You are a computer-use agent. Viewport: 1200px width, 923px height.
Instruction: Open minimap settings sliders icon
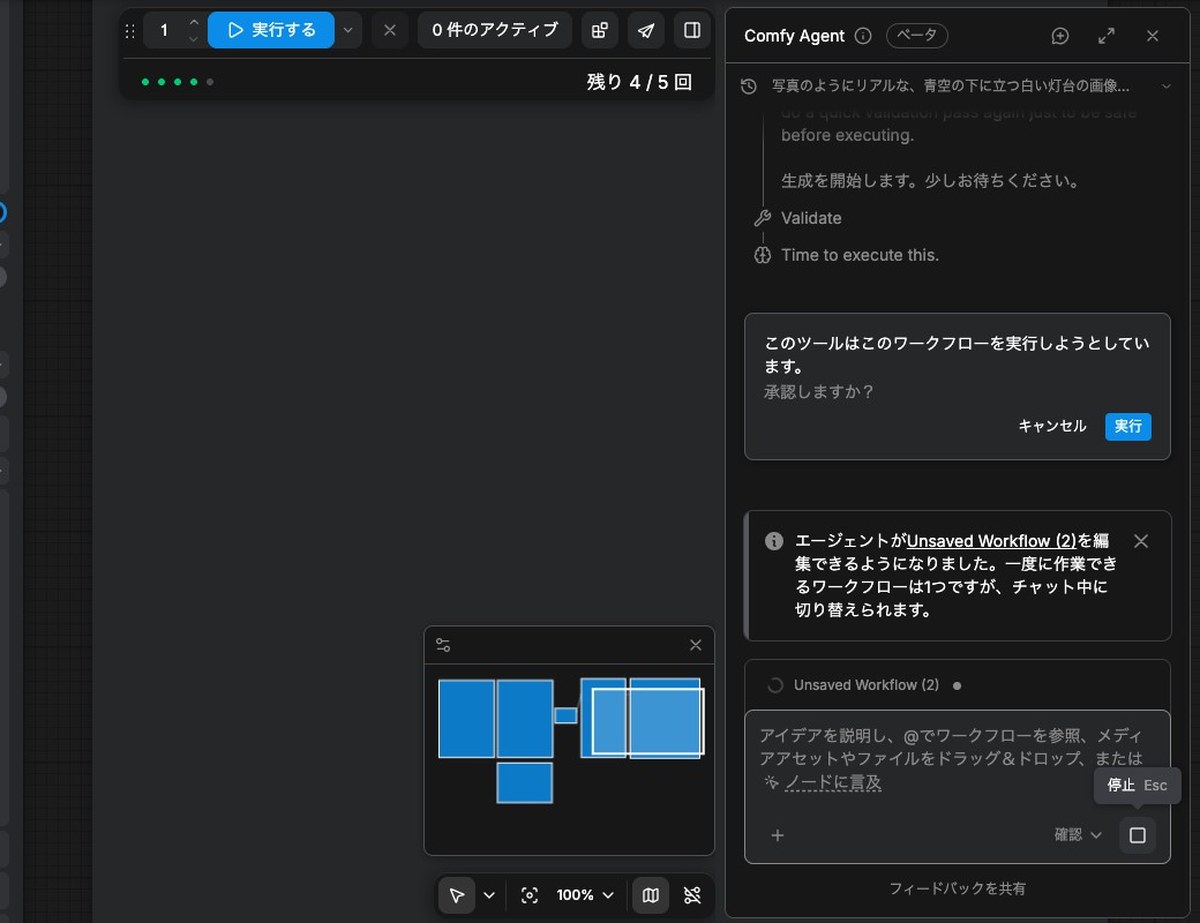pyautogui.click(x=443, y=645)
